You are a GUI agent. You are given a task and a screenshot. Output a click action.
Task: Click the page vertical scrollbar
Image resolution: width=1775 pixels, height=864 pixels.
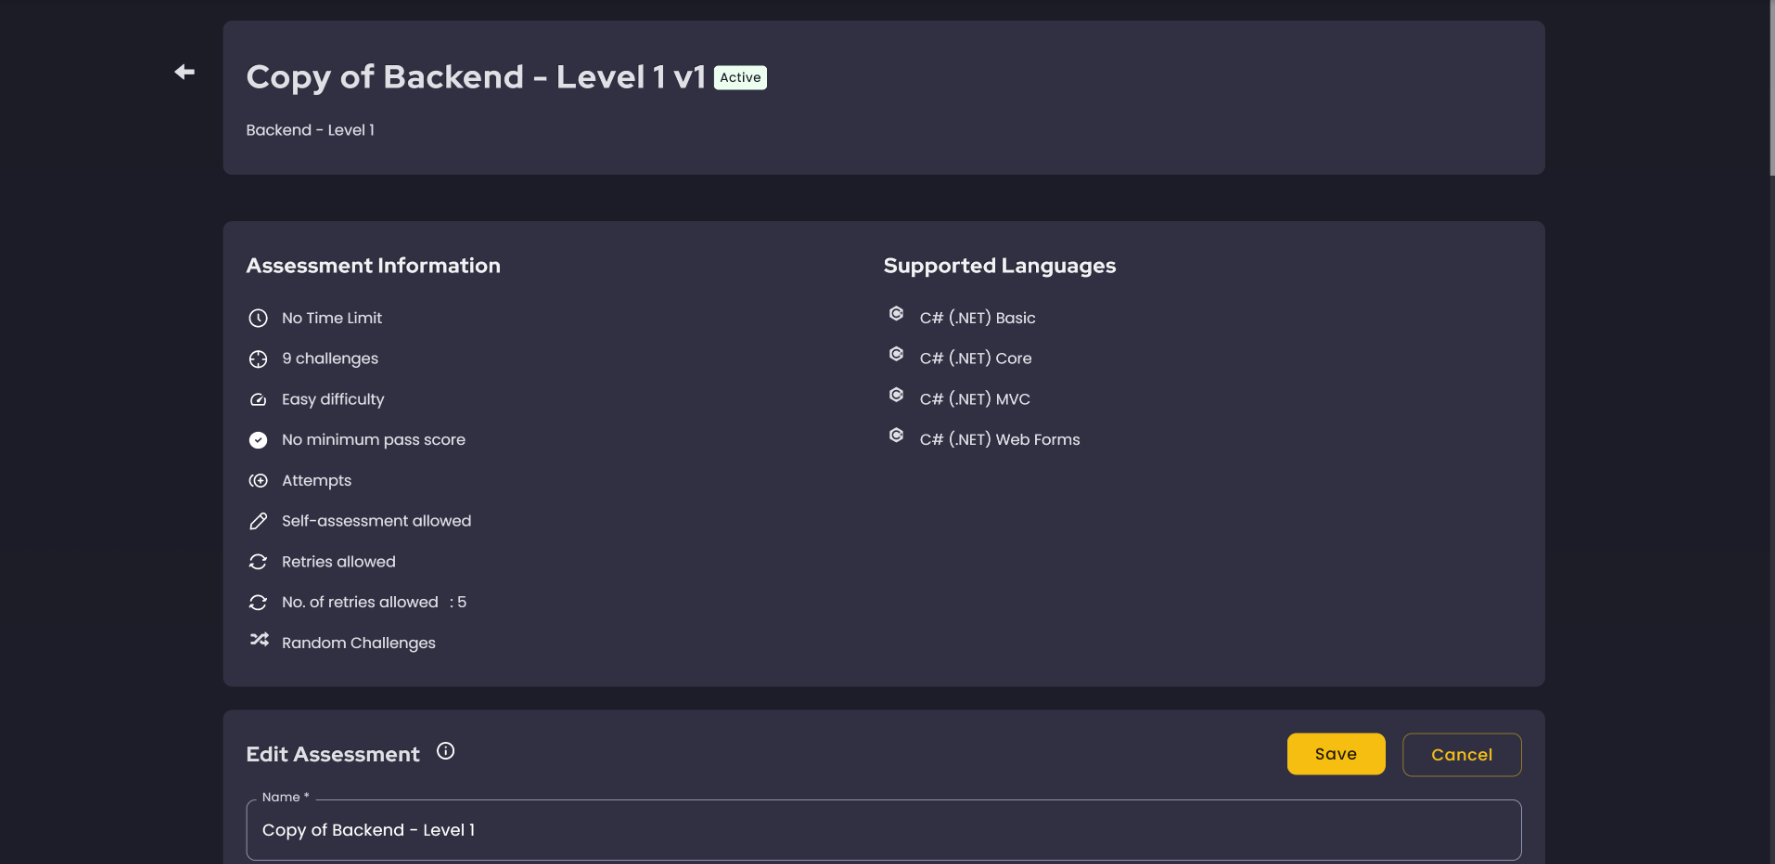point(1771,90)
